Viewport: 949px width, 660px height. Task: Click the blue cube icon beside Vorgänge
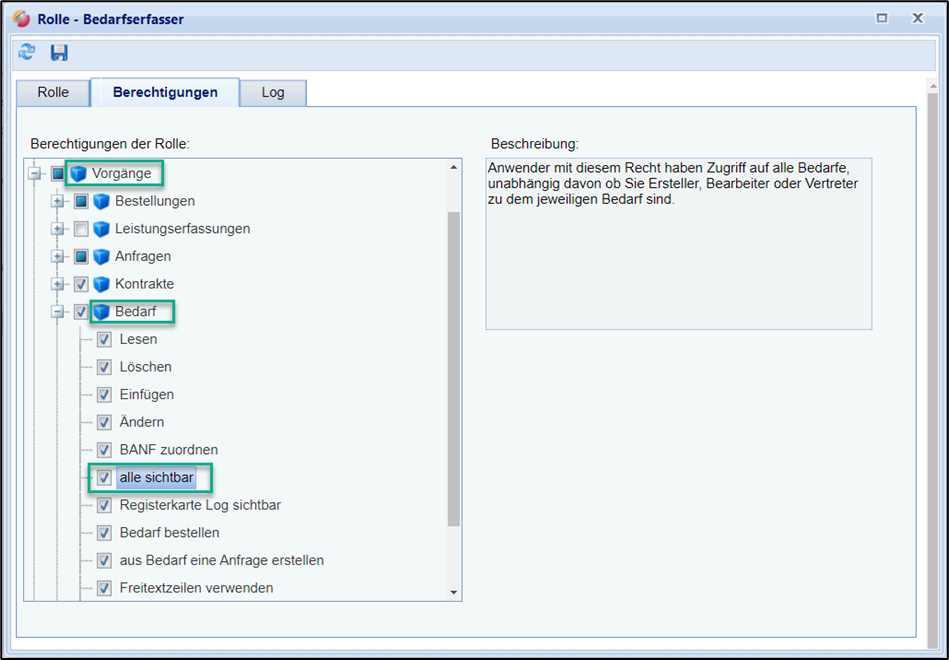tap(79, 174)
